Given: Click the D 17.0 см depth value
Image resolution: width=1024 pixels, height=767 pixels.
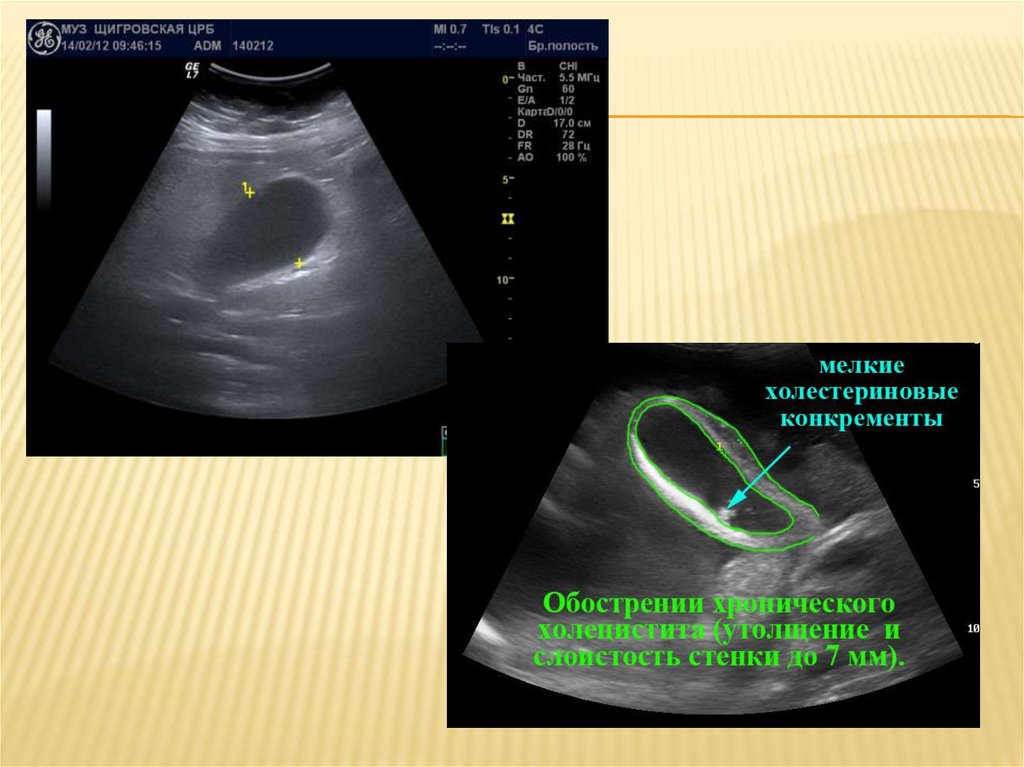Looking at the screenshot, I should pyautogui.click(x=554, y=123).
